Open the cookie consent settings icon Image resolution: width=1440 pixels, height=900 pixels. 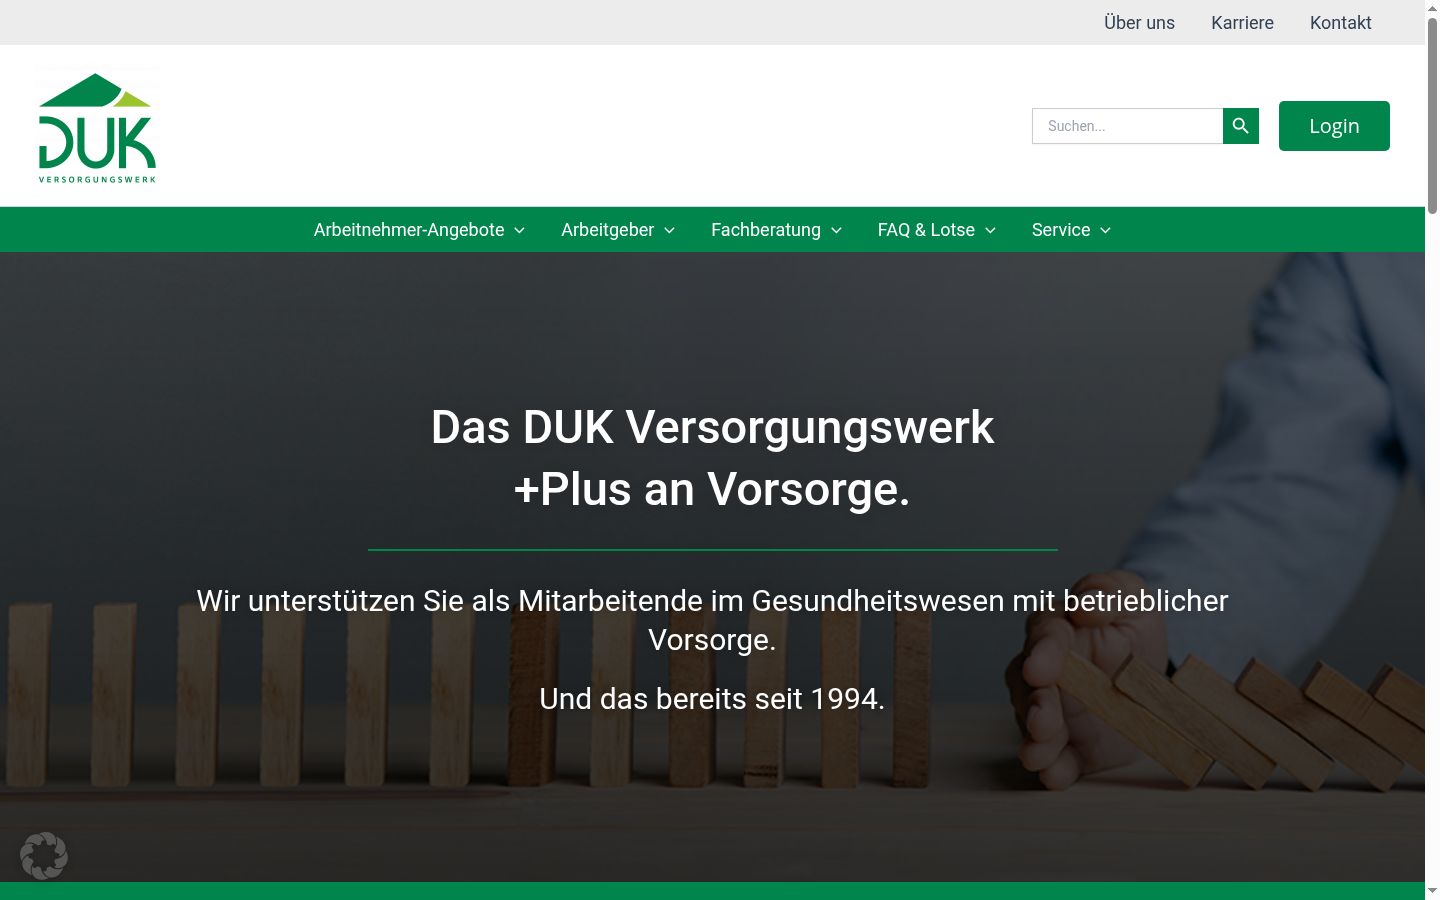pos(44,856)
